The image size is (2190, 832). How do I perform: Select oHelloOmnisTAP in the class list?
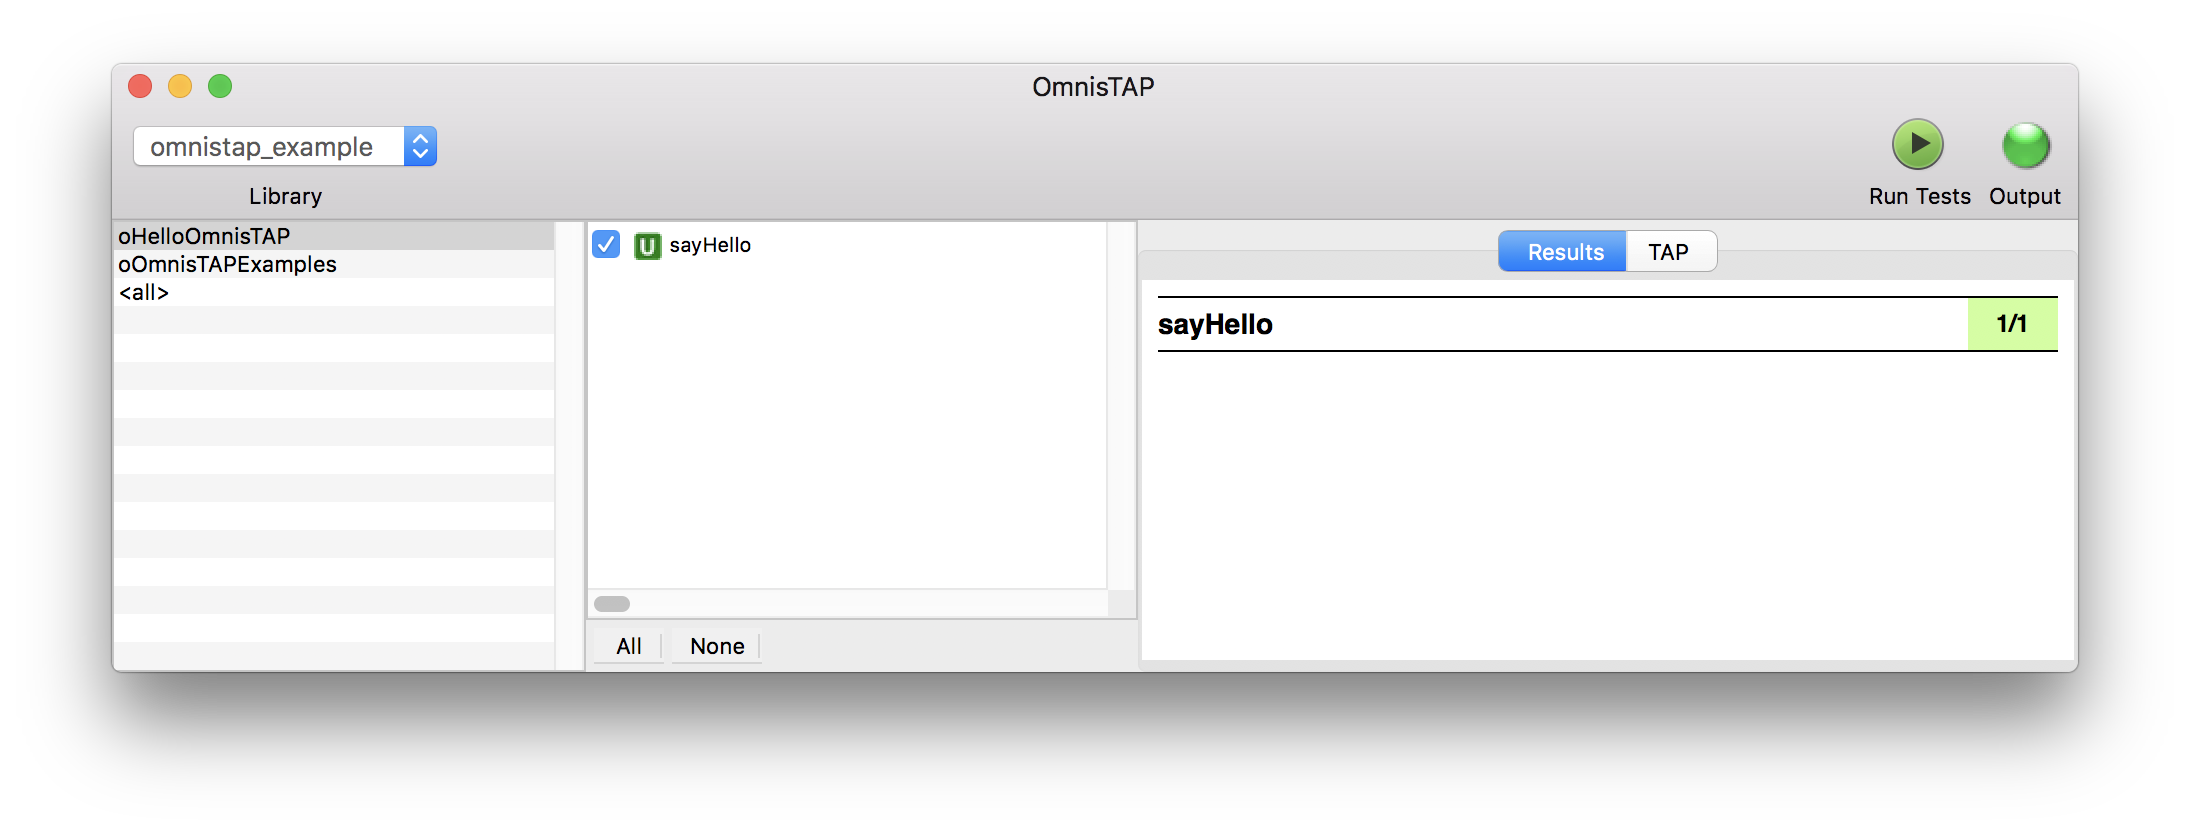[334, 236]
